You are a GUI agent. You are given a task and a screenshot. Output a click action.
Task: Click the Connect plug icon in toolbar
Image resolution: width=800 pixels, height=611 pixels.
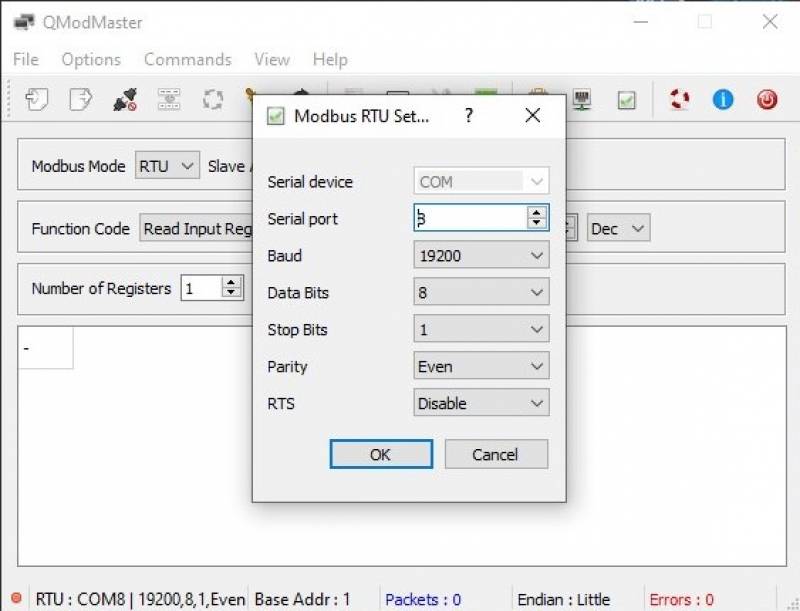(125, 99)
